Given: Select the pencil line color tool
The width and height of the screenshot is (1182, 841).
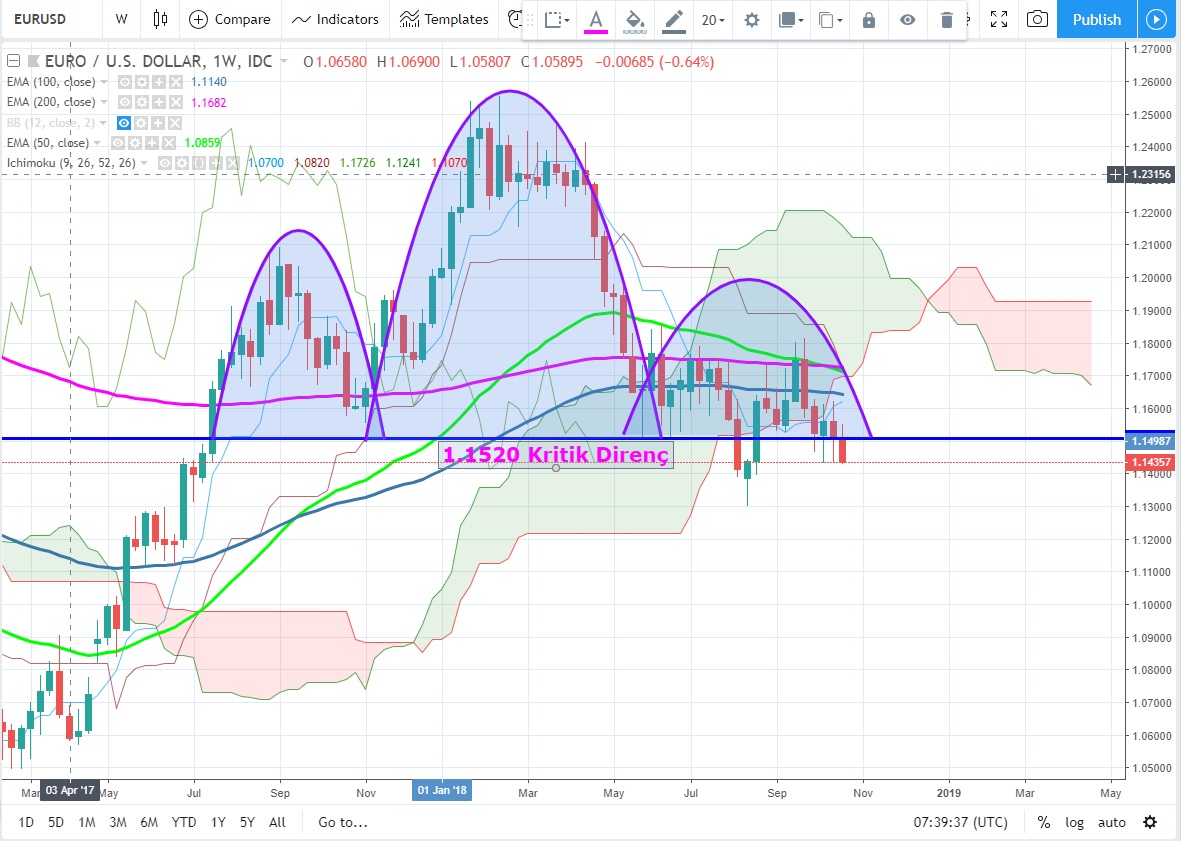Looking at the screenshot, I should 674,20.
